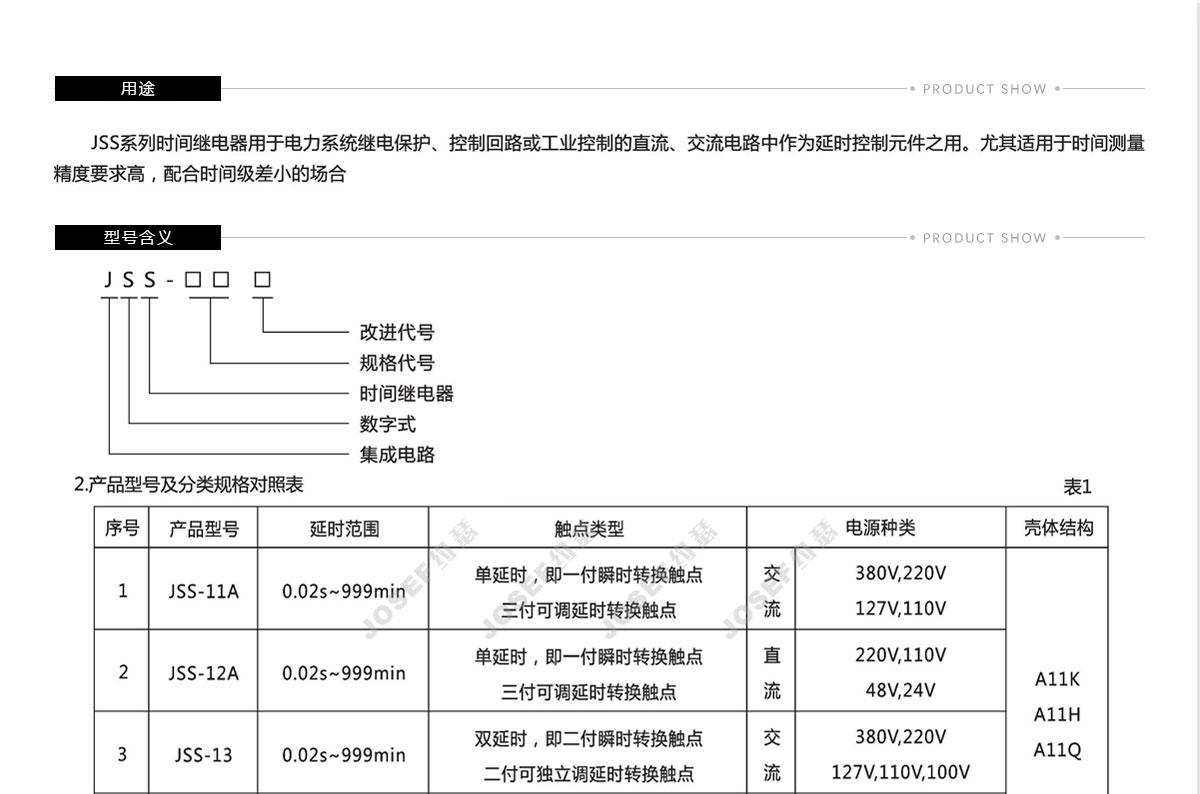Click serial number 2 in the table
This screenshot has width=1200, height=794.
coord(123,672)
